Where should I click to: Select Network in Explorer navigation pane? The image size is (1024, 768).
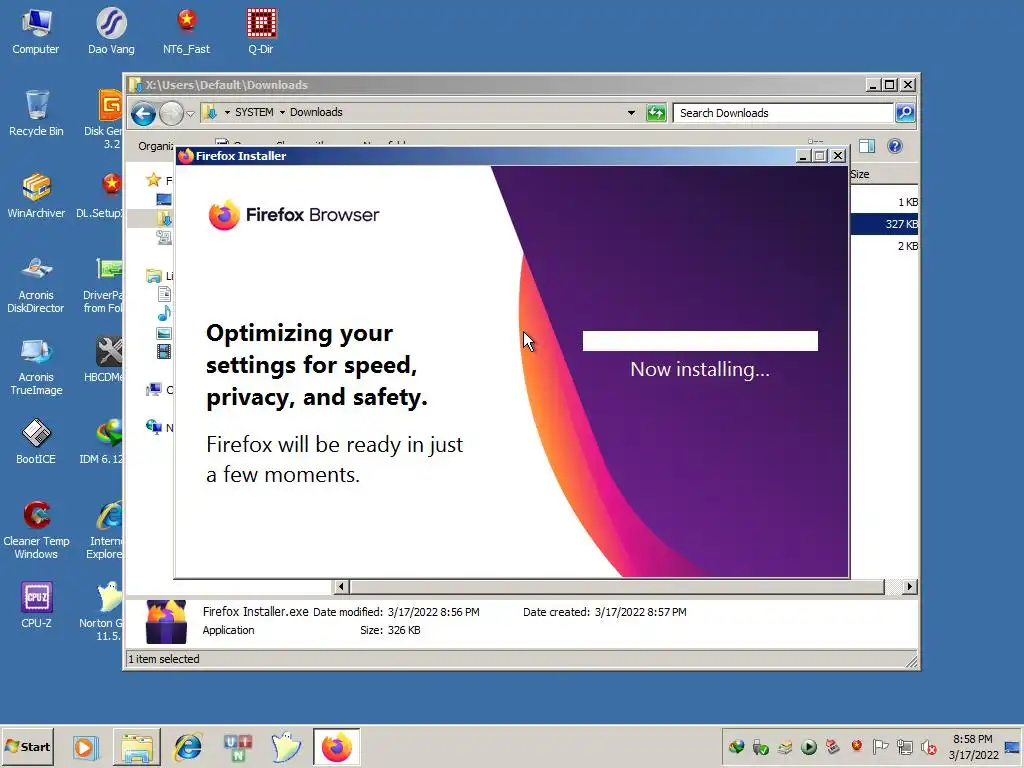click(154, 427)
